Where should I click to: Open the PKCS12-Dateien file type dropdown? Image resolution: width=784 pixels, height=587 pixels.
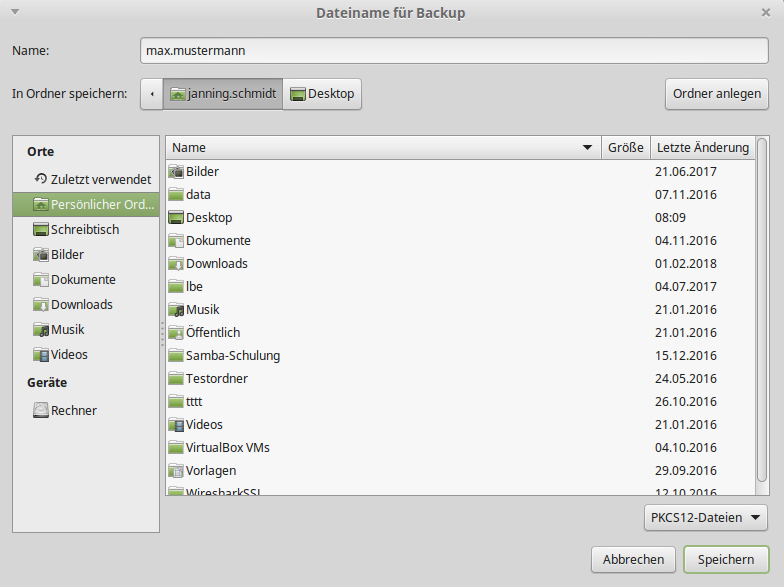coord(706,517)
